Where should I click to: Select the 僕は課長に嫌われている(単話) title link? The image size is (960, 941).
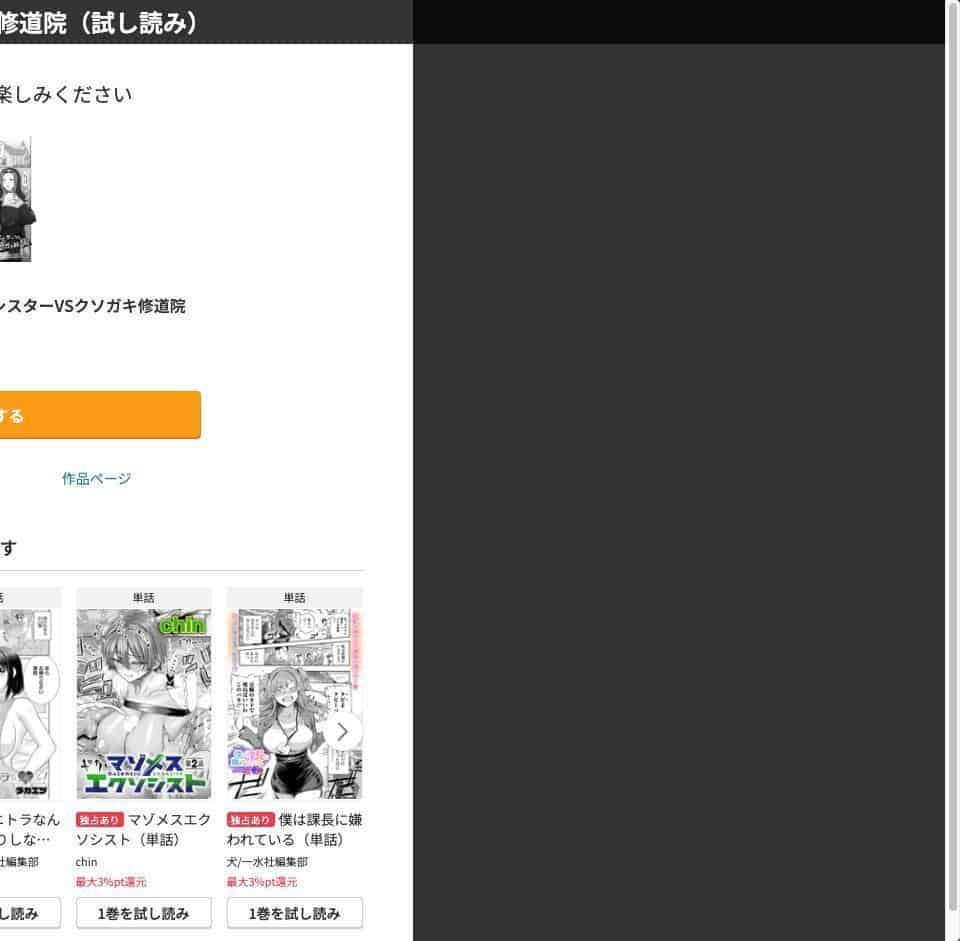pos(294,830)
